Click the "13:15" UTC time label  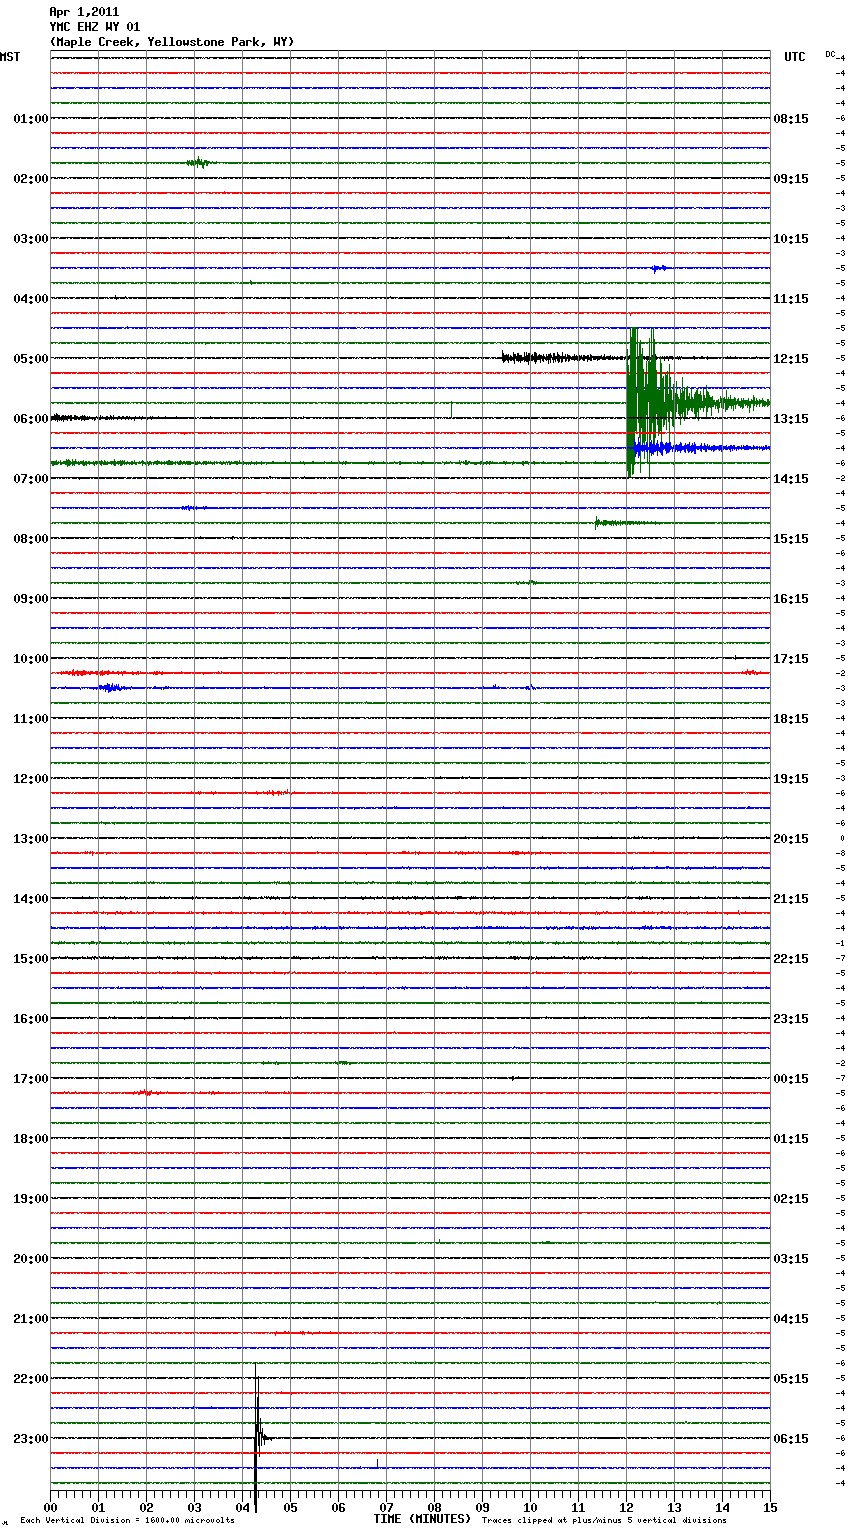coord(791,419)
